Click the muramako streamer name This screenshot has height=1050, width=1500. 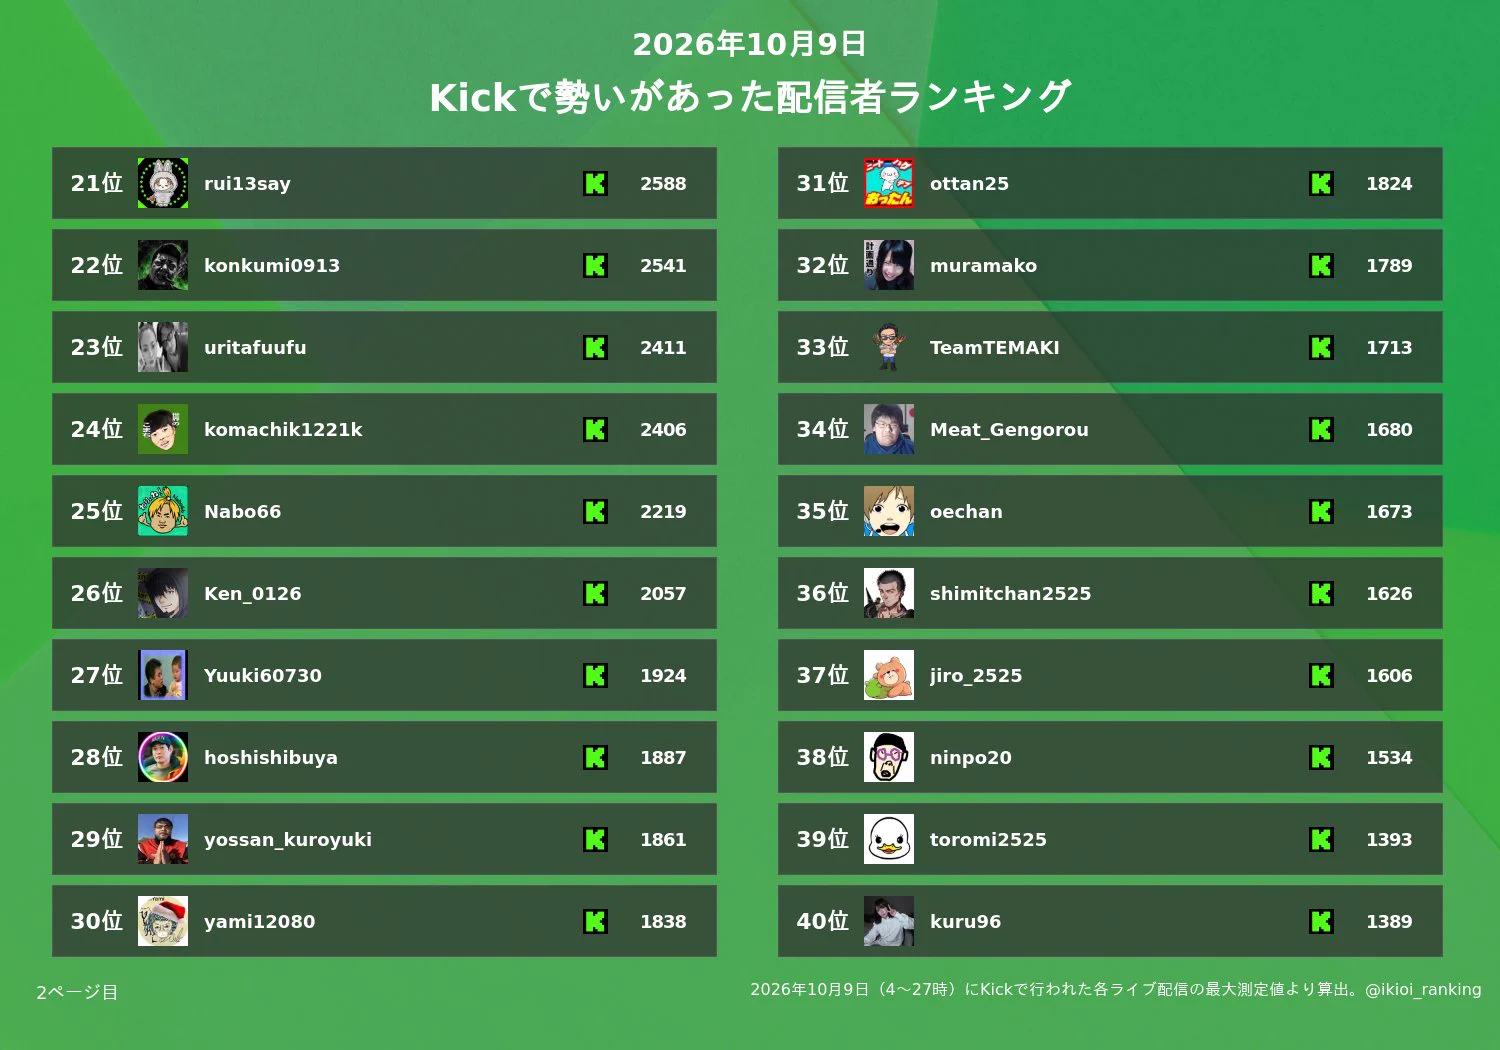(x=983, y=265)
